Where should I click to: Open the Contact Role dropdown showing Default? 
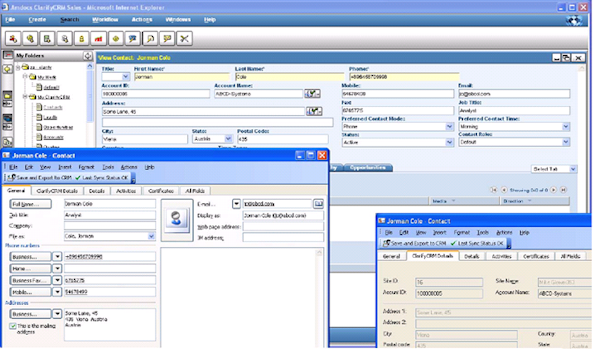click(566, 142)
